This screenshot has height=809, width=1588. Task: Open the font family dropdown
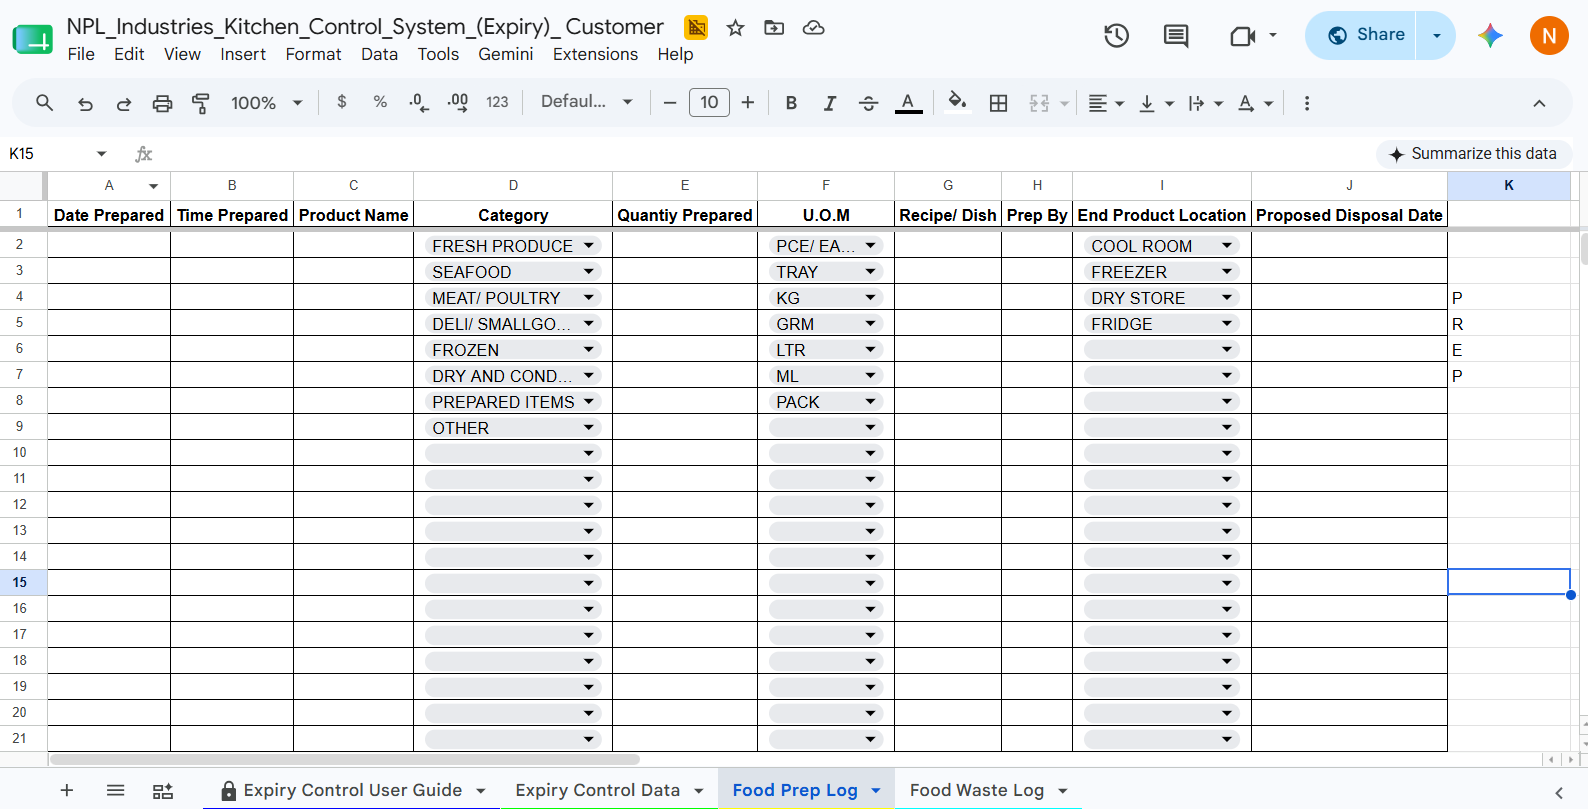[587, 102]
